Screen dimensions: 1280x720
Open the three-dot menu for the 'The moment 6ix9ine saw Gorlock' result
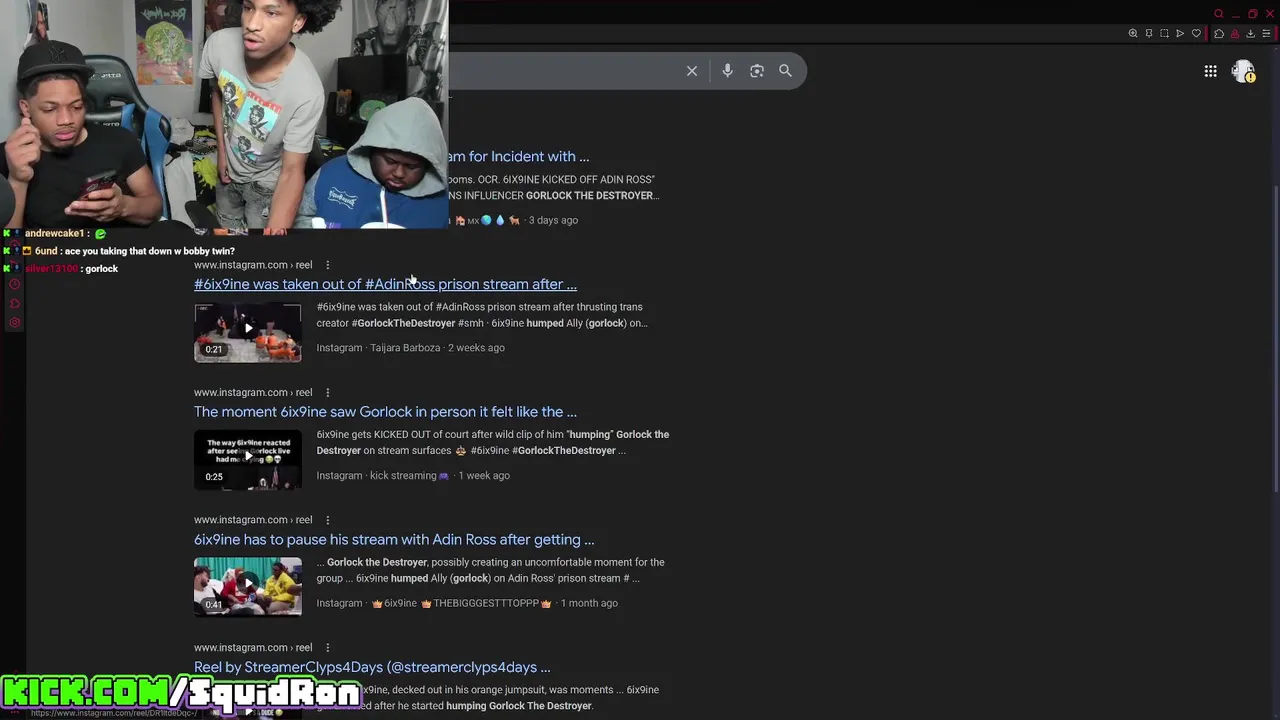pyautogui.click(x=327, y=392)
